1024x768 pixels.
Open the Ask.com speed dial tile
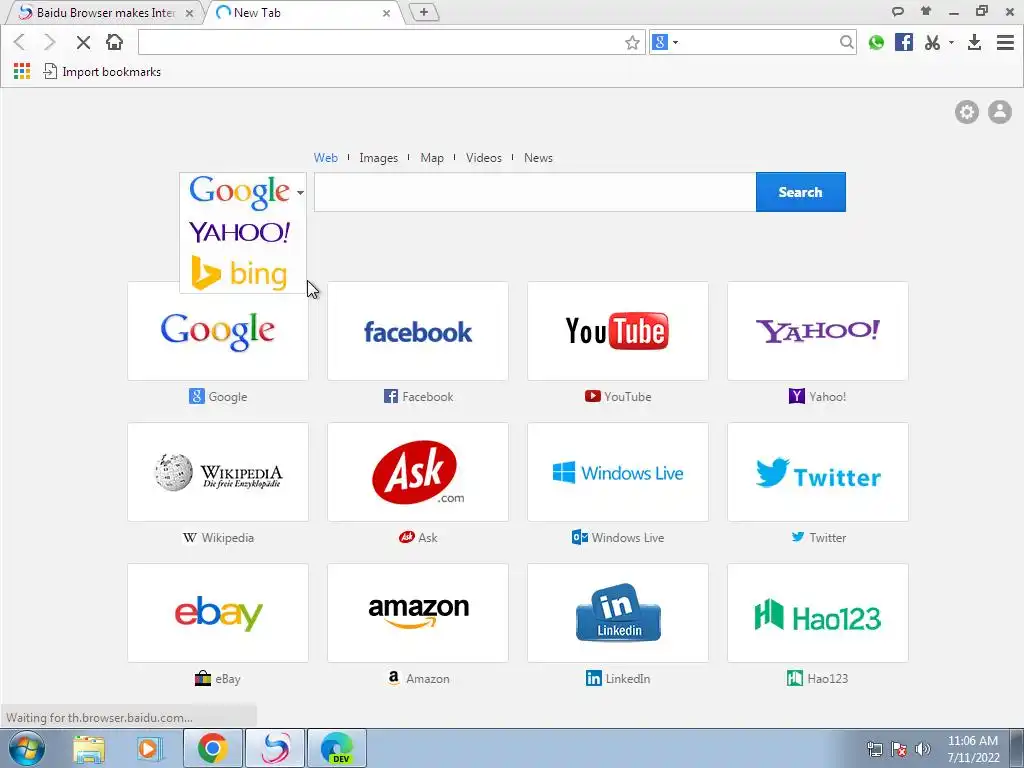[x=418, y=472]
